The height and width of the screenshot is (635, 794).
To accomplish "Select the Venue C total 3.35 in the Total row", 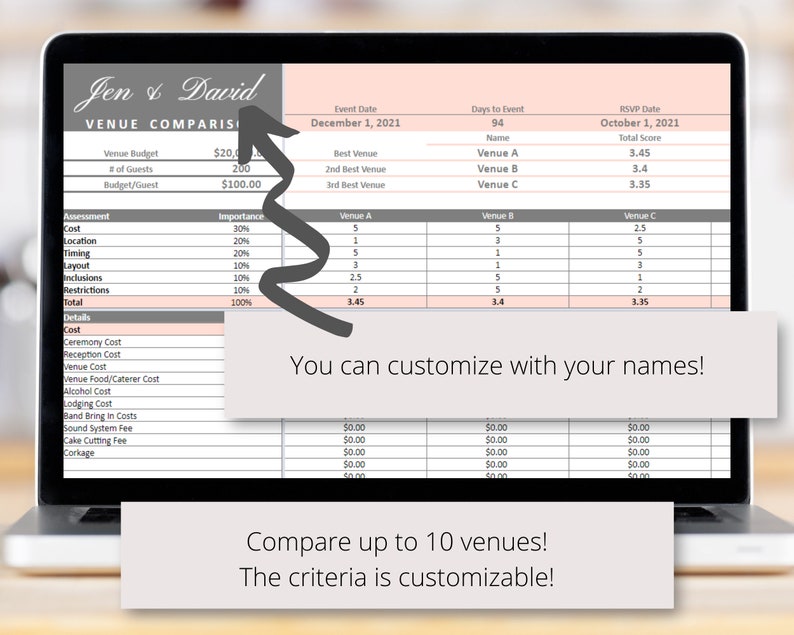I will (x=640, y=302).
